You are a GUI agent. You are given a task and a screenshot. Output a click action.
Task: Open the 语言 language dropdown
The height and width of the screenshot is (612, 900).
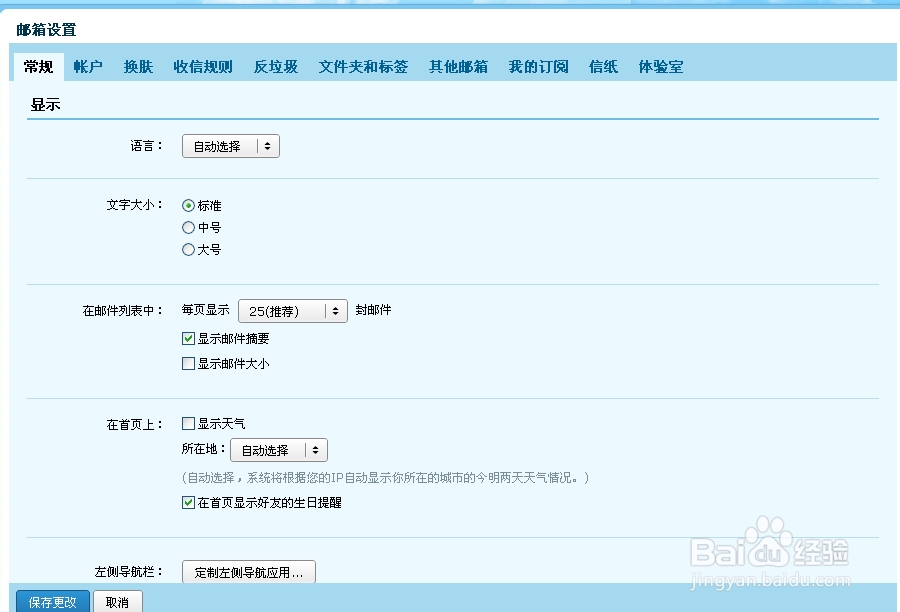(x=230, y=145)
